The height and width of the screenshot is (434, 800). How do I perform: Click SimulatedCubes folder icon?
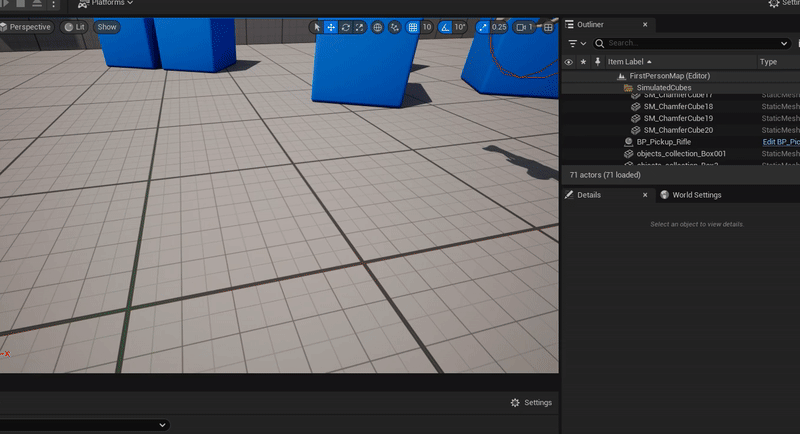click(x=629, y=88)
